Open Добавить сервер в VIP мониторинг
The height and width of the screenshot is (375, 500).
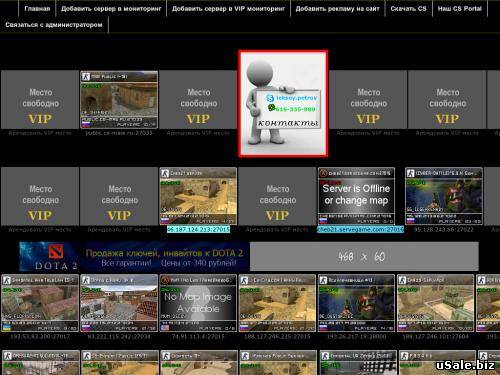point(228,9)
